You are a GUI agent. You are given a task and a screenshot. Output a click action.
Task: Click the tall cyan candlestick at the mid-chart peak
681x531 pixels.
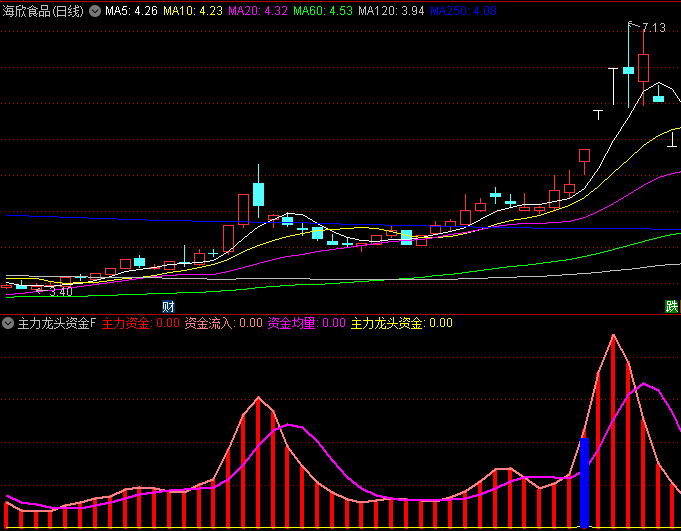coord(258,191)
